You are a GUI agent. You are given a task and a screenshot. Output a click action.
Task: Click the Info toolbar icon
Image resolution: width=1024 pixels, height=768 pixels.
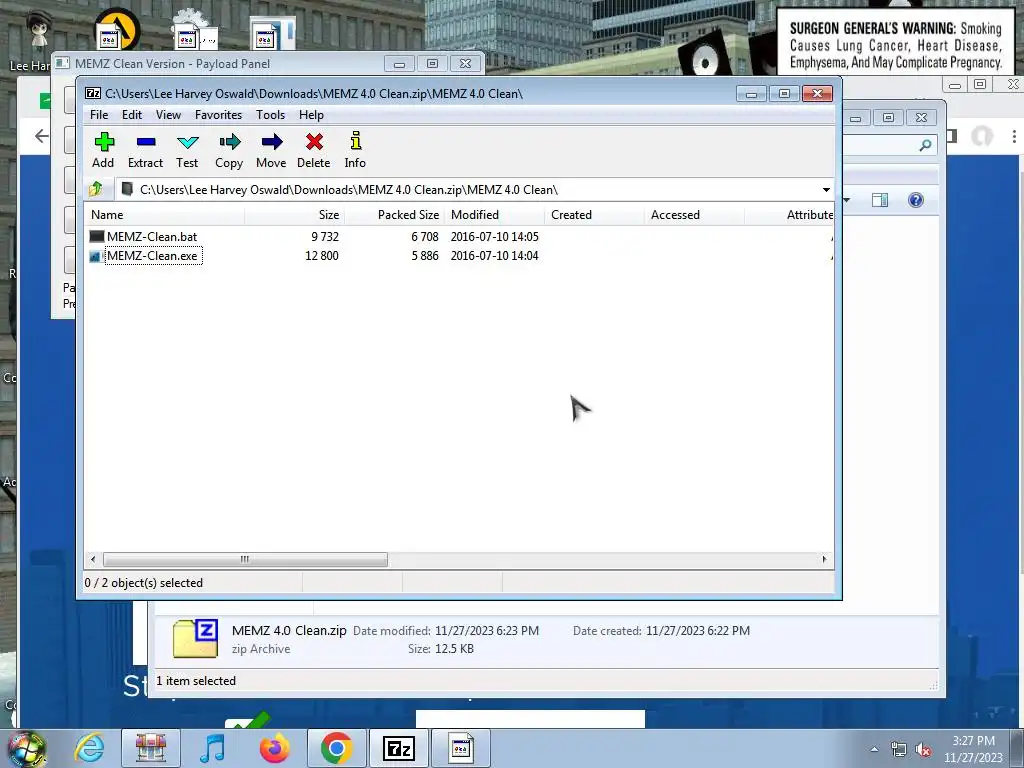pos(355,150)
